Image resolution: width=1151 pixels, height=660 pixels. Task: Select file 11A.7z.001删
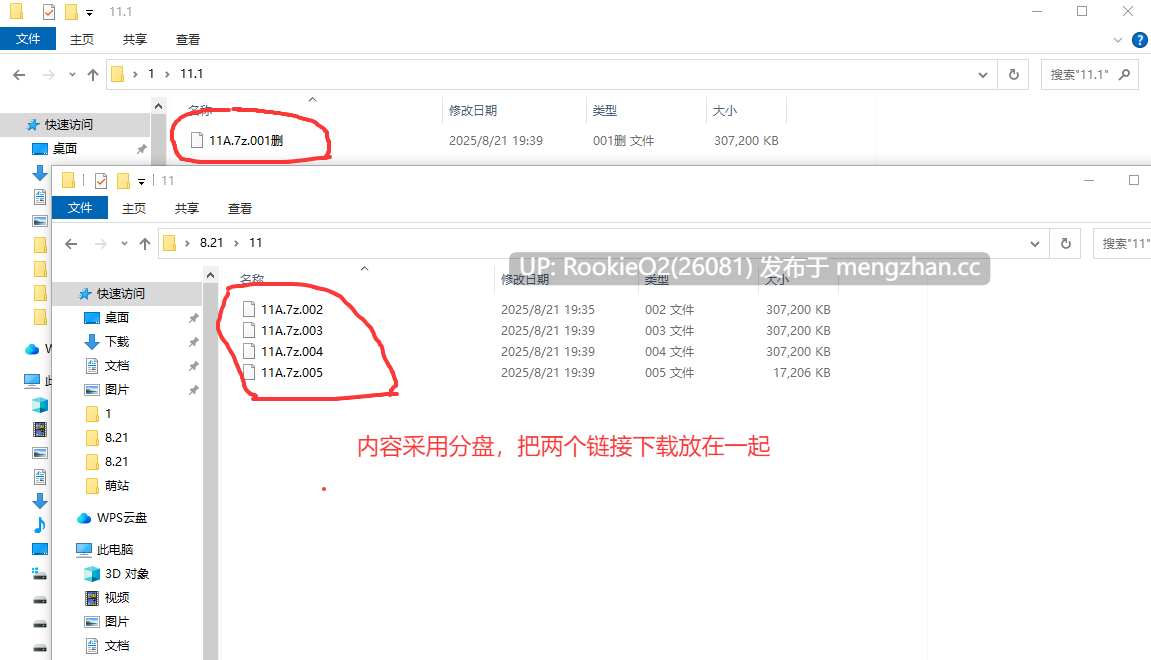coord(246,140)
